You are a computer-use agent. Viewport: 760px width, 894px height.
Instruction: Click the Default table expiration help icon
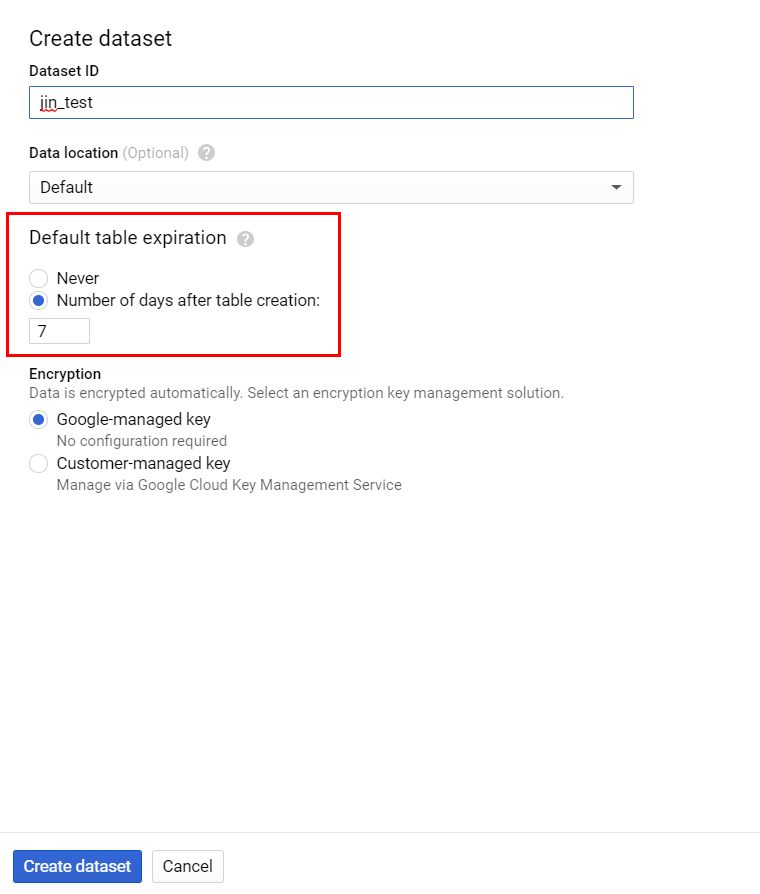click(245, 238)
